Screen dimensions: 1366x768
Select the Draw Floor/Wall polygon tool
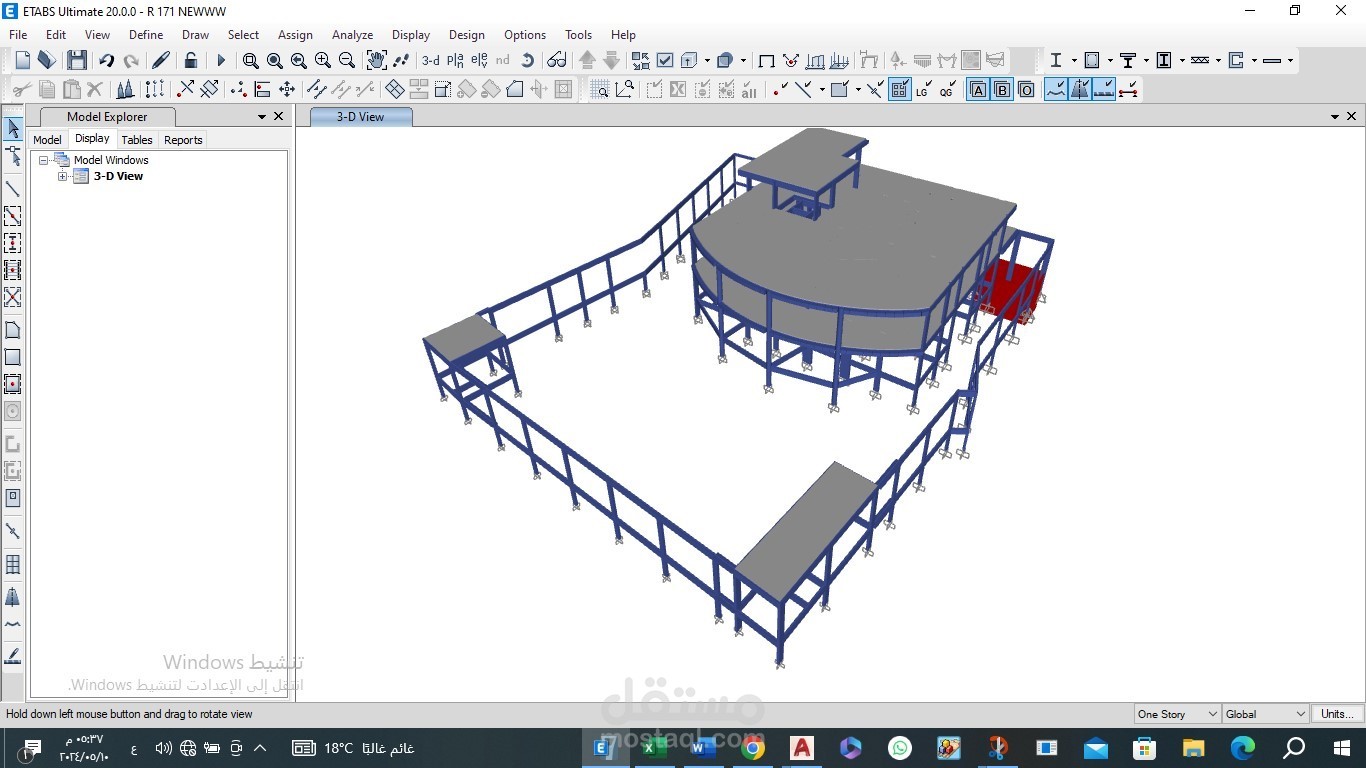click(13, 330)
